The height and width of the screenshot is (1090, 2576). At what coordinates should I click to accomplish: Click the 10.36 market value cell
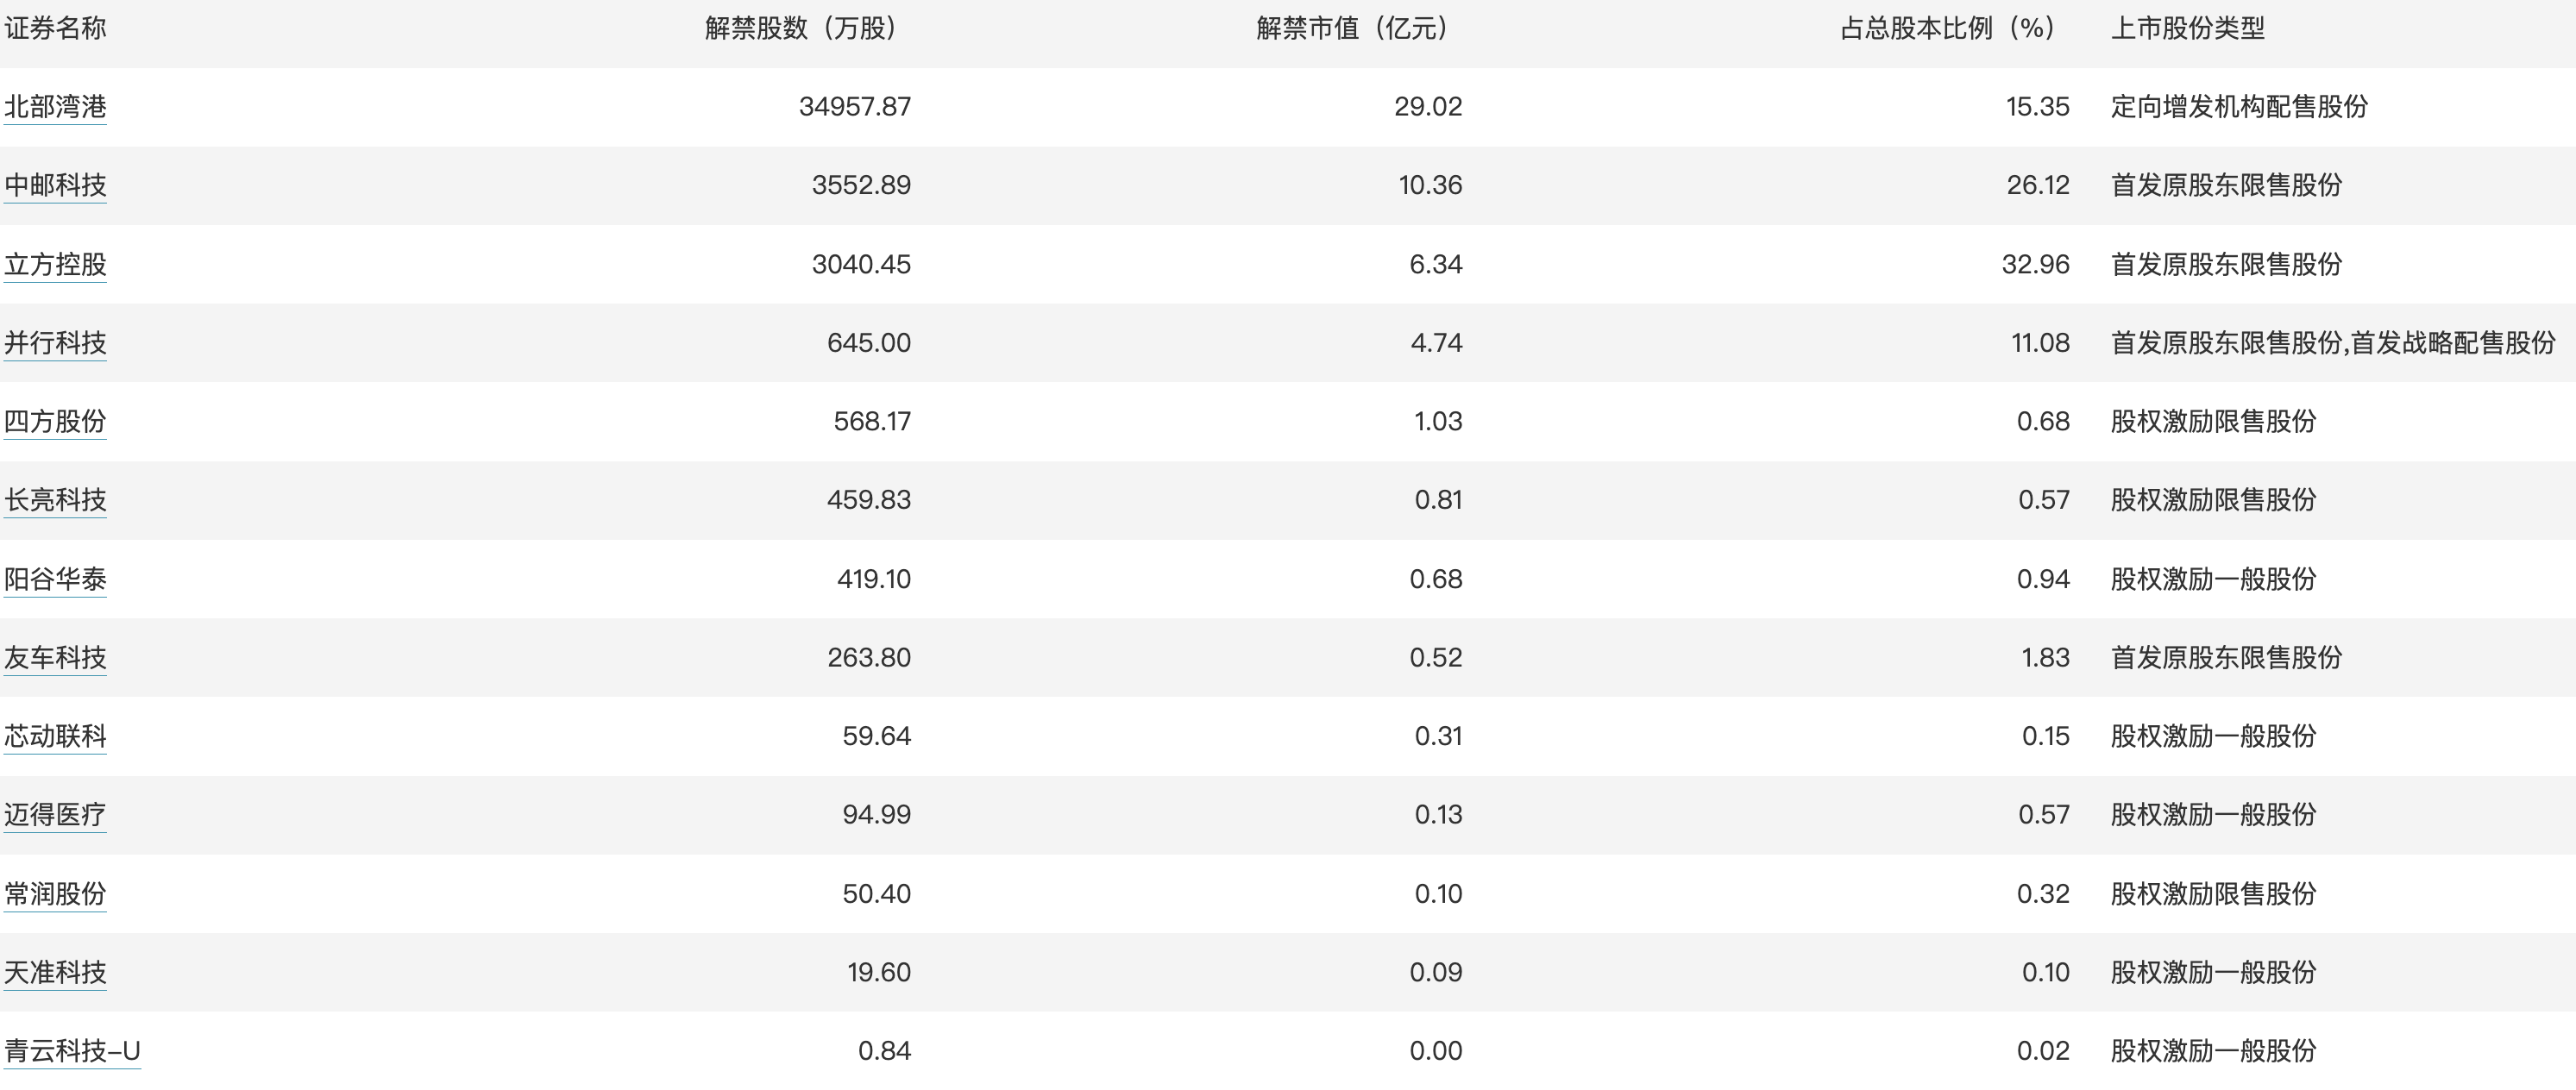1430,185
